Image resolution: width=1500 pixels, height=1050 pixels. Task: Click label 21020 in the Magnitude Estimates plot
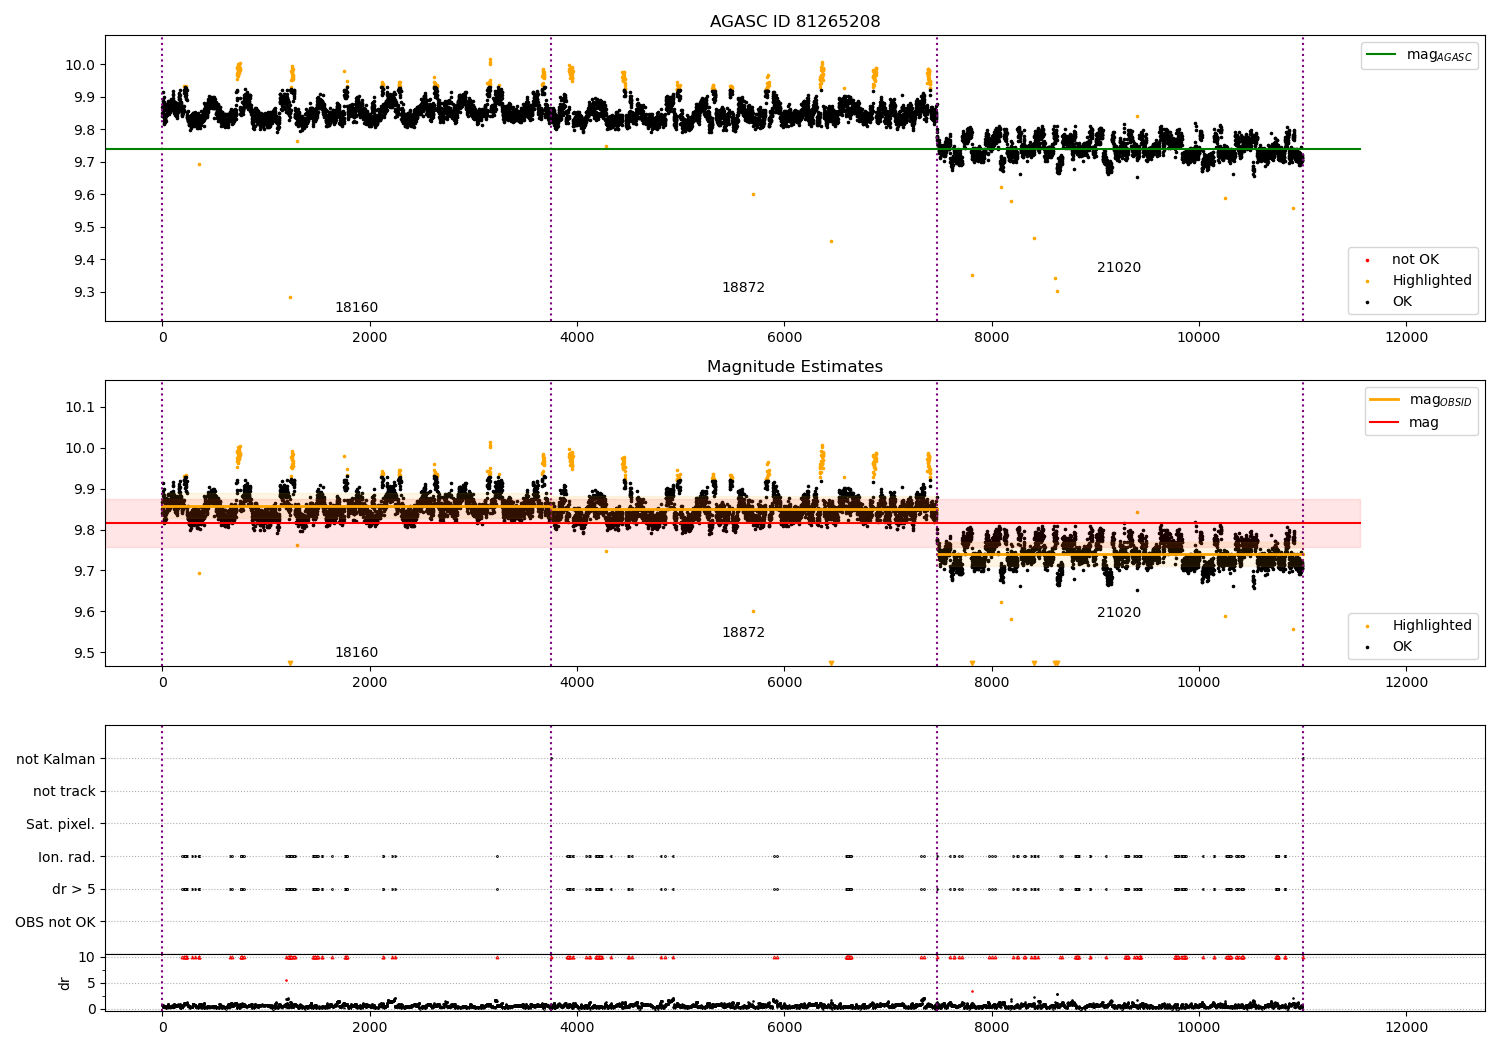[1119, 613]
